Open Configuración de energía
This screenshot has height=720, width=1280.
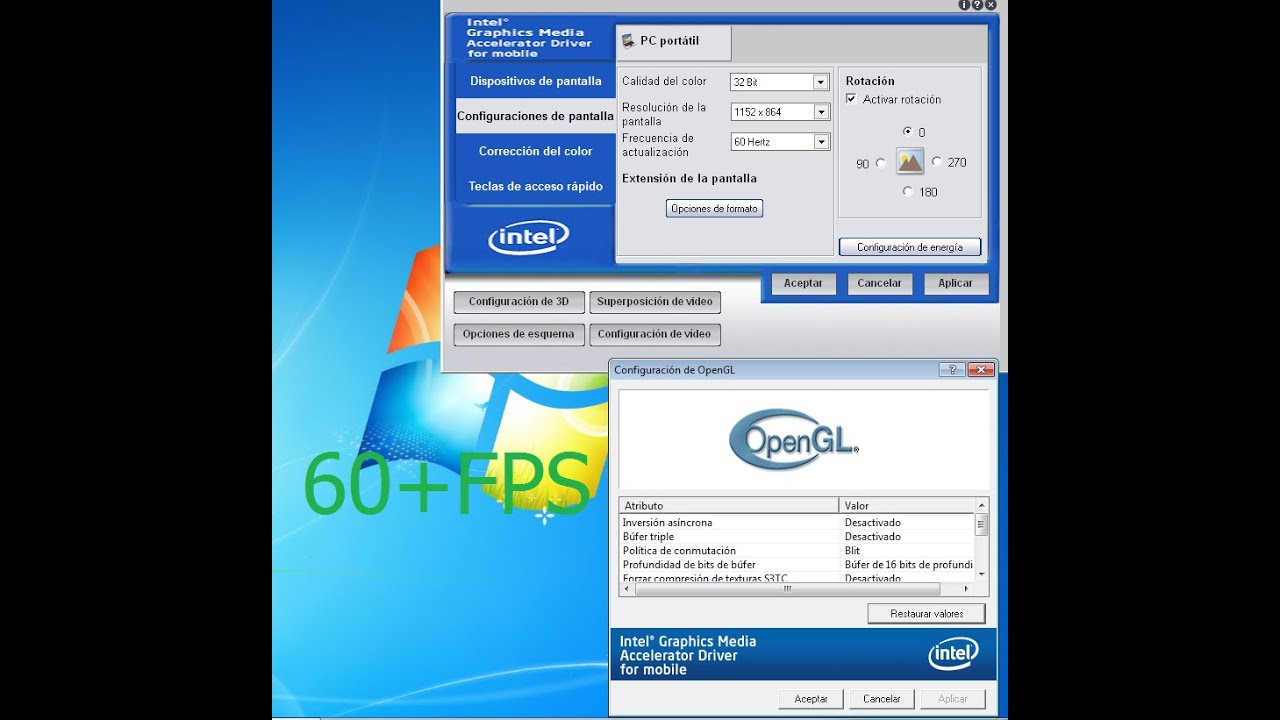point(910,247)
